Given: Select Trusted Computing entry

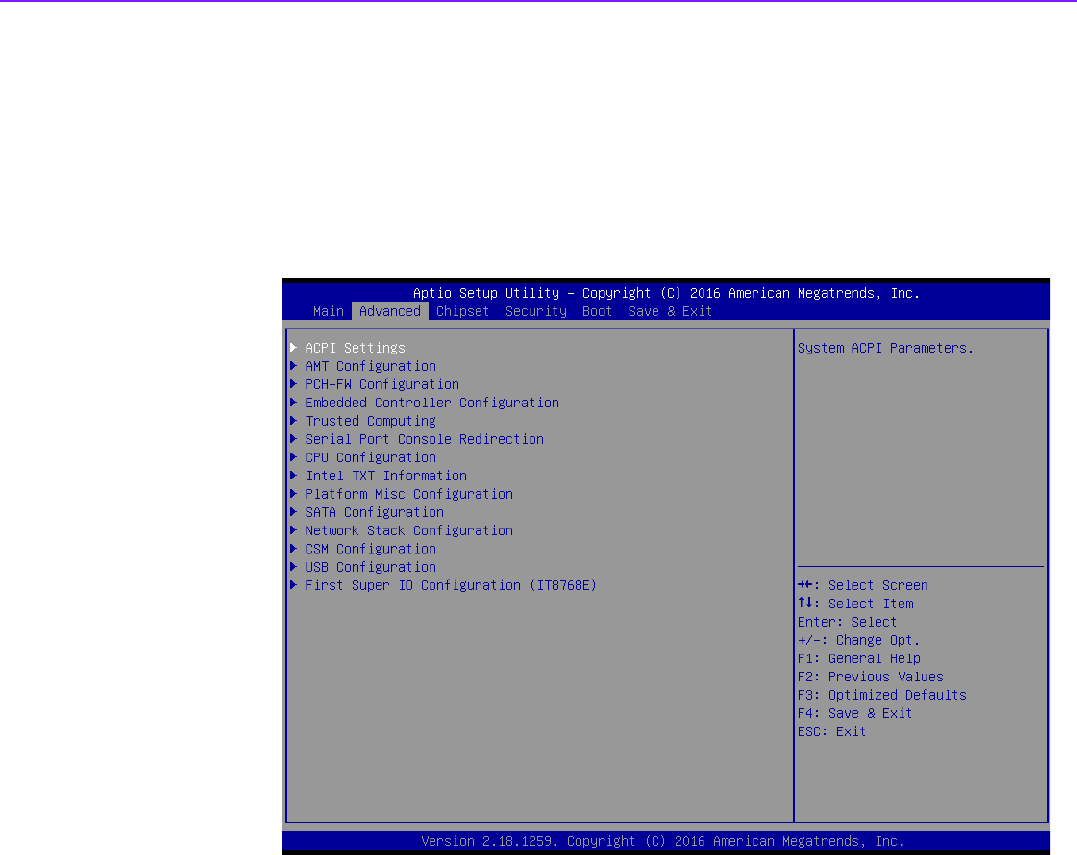Looking at the screenshot, I should coord(370,421).
